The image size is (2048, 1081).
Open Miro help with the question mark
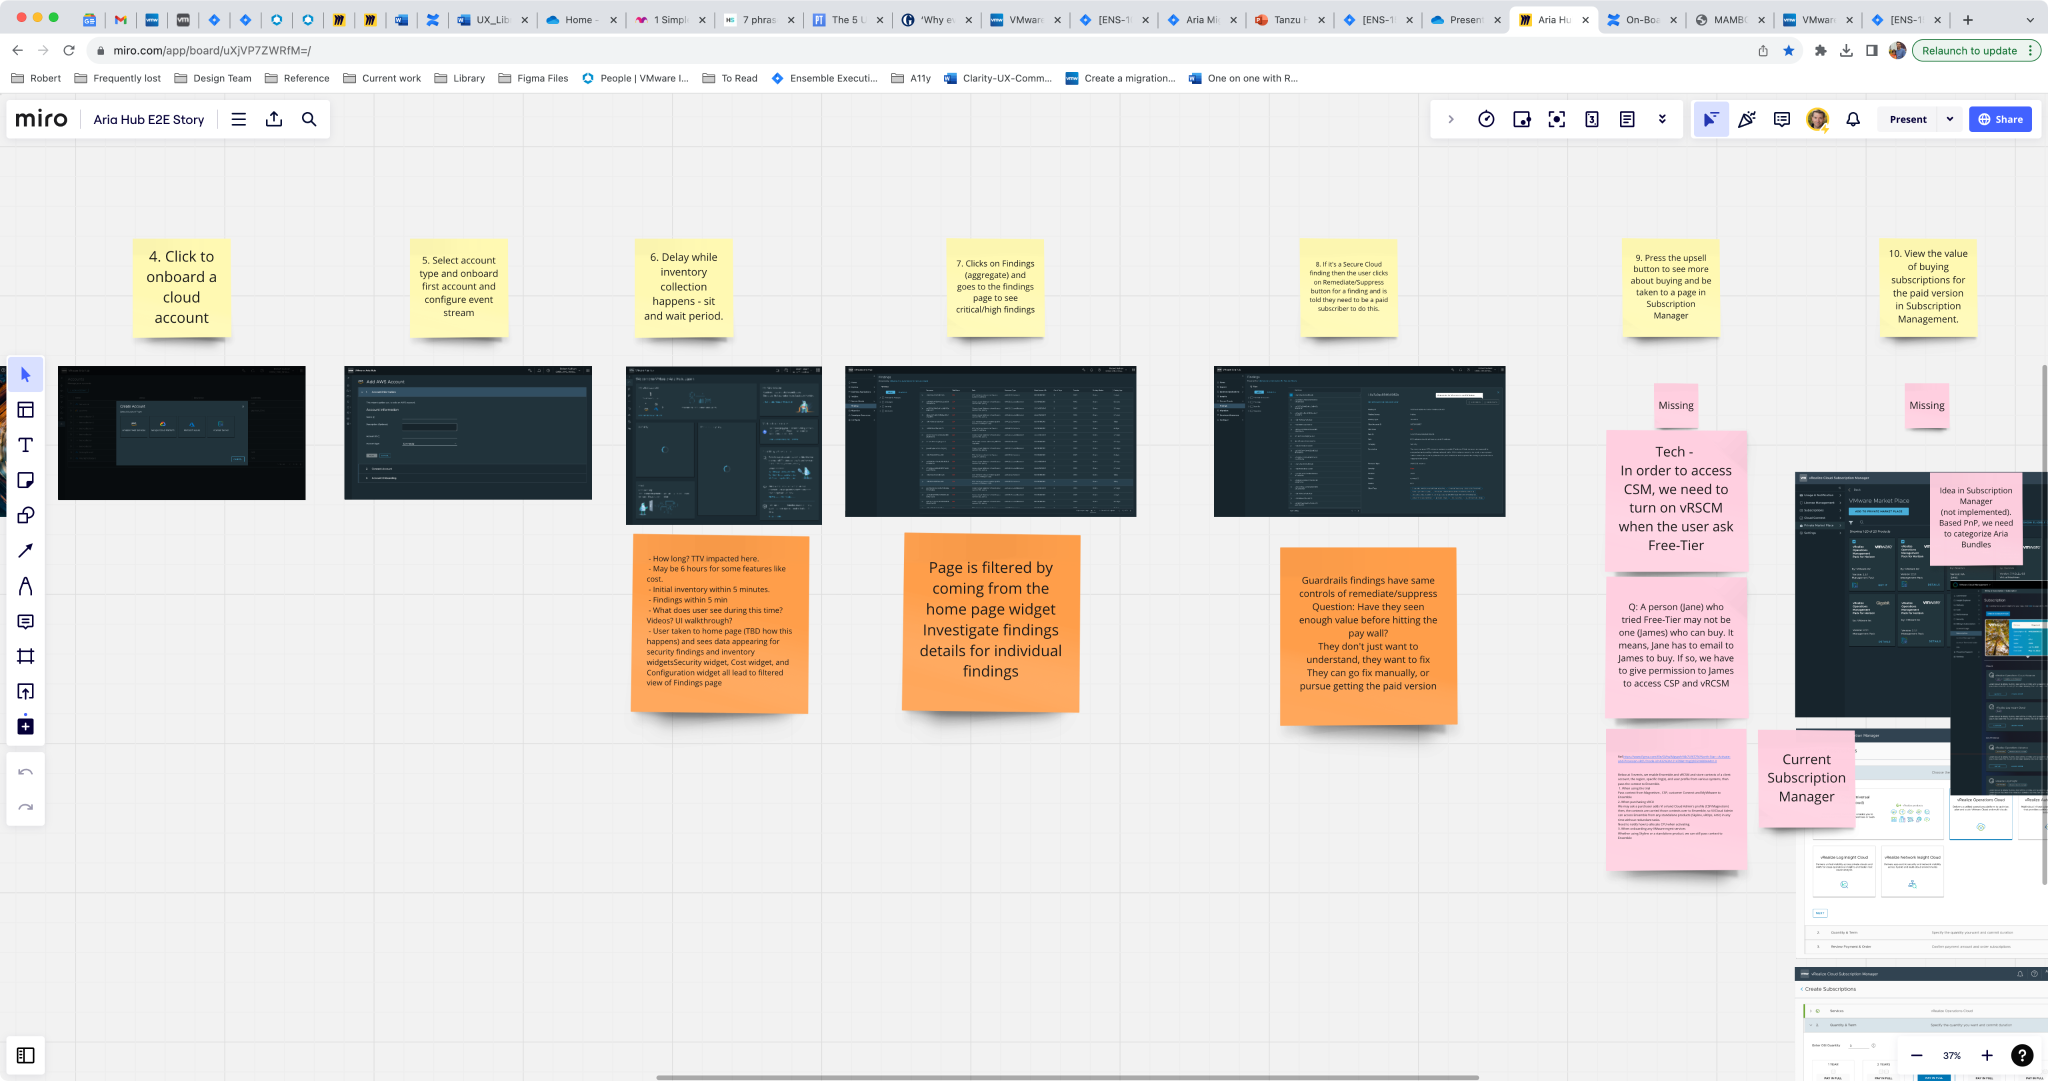2022,1055
